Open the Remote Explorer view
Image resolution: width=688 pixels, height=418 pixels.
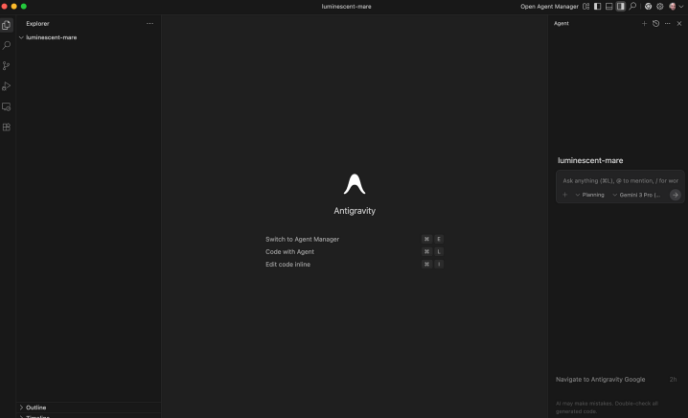[7, 106]
